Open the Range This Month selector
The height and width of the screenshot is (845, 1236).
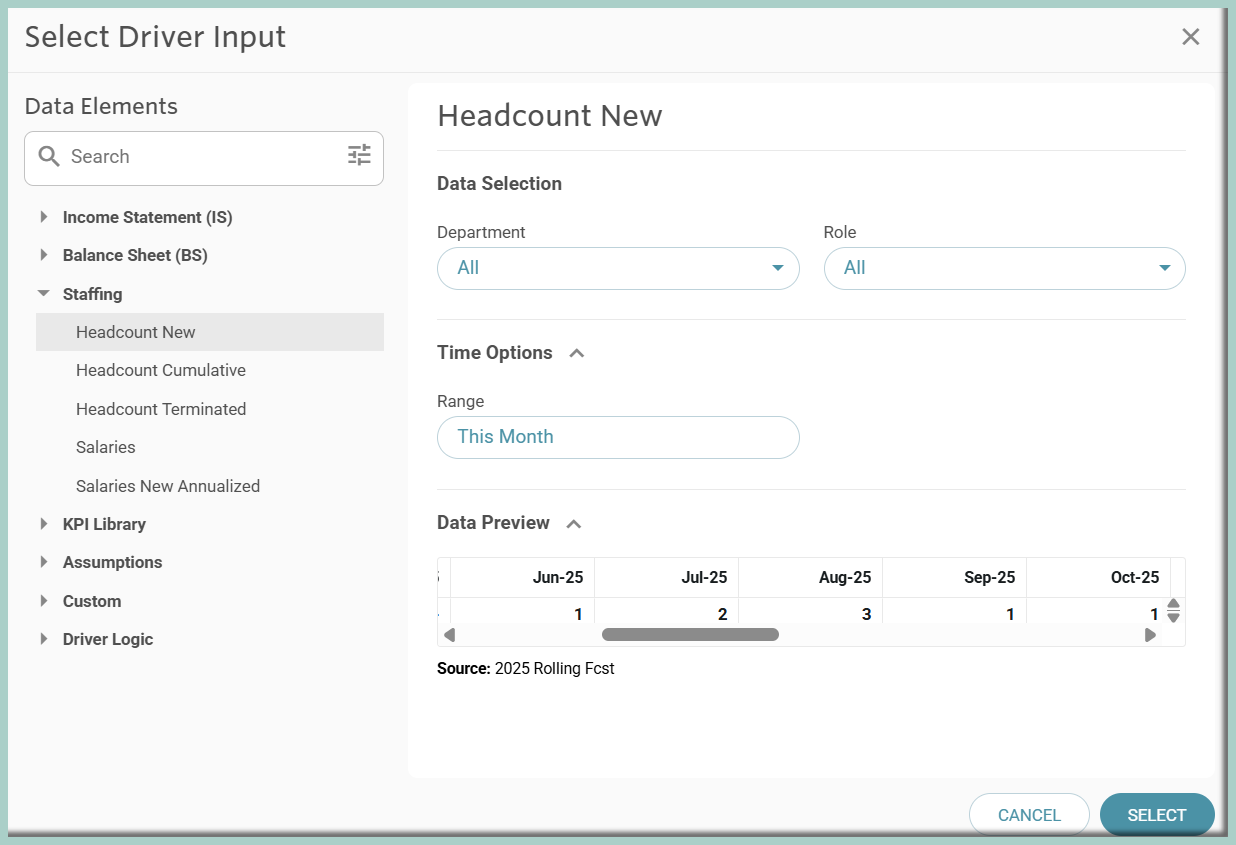tap(618, 437)
